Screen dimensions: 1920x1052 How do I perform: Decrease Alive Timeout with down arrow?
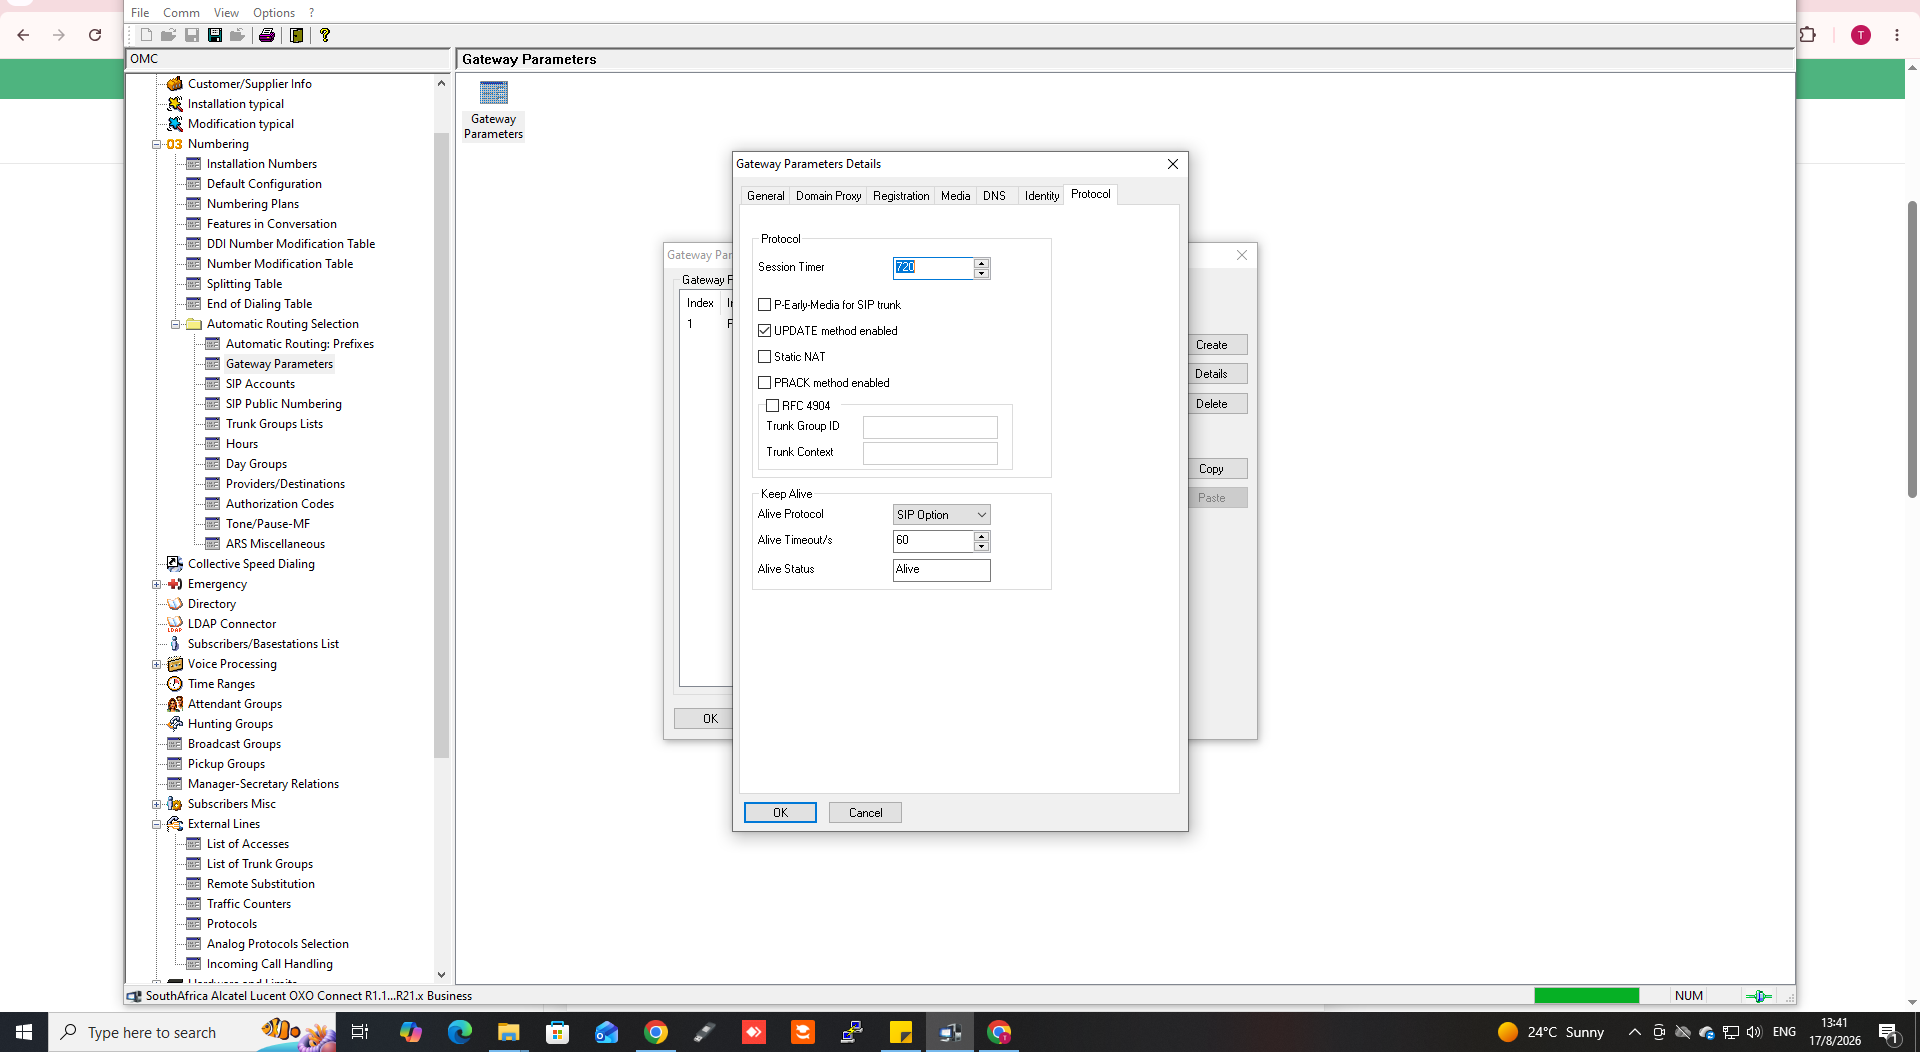click(982, 546)
